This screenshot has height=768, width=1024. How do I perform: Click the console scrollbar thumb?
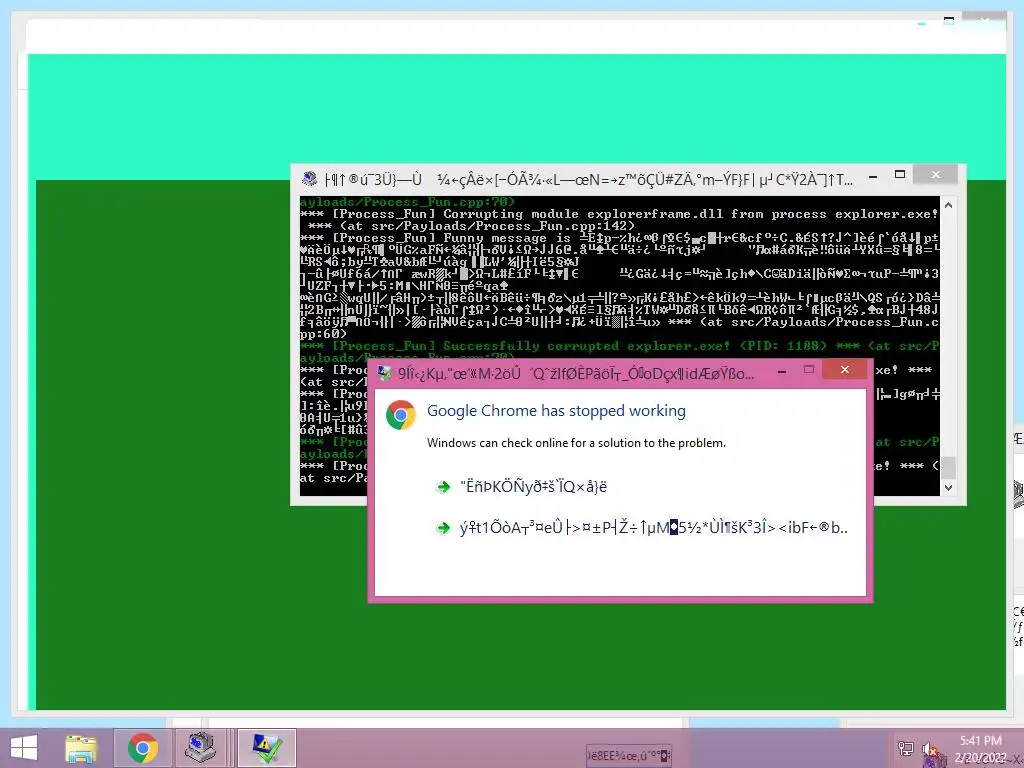[948, 468]
